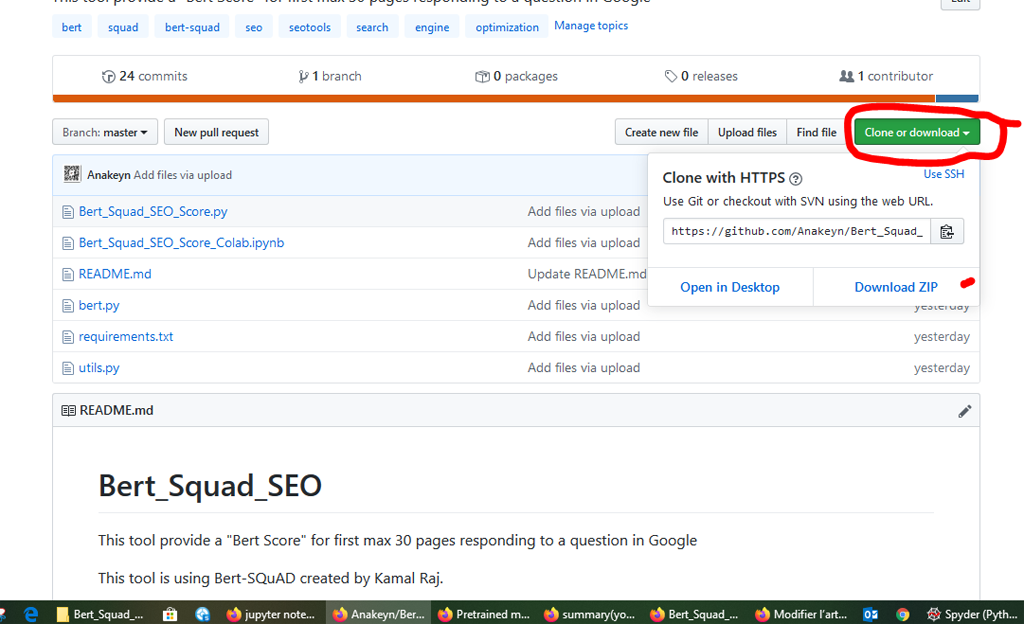
Task: Open Bert_Squad_SEO_Score_Colab.ipynb file link
Action: click(182, 243)
